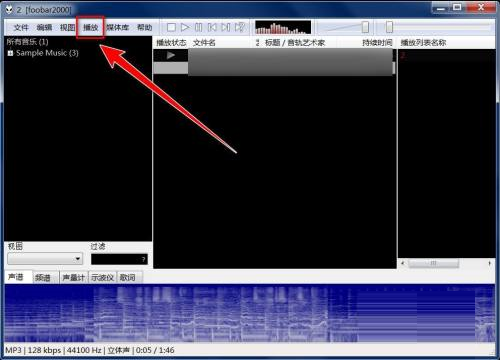Select the Sample Music (3) tree item
500x360 pixels.
(47, 53)
